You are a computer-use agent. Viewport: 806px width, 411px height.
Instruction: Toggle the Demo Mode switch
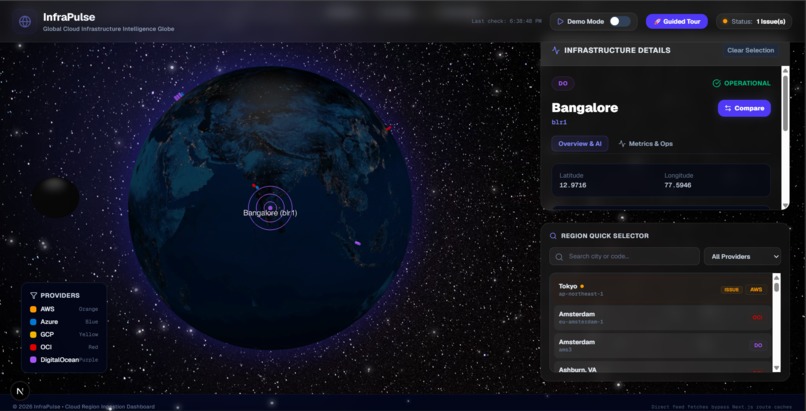coord(620,22)
